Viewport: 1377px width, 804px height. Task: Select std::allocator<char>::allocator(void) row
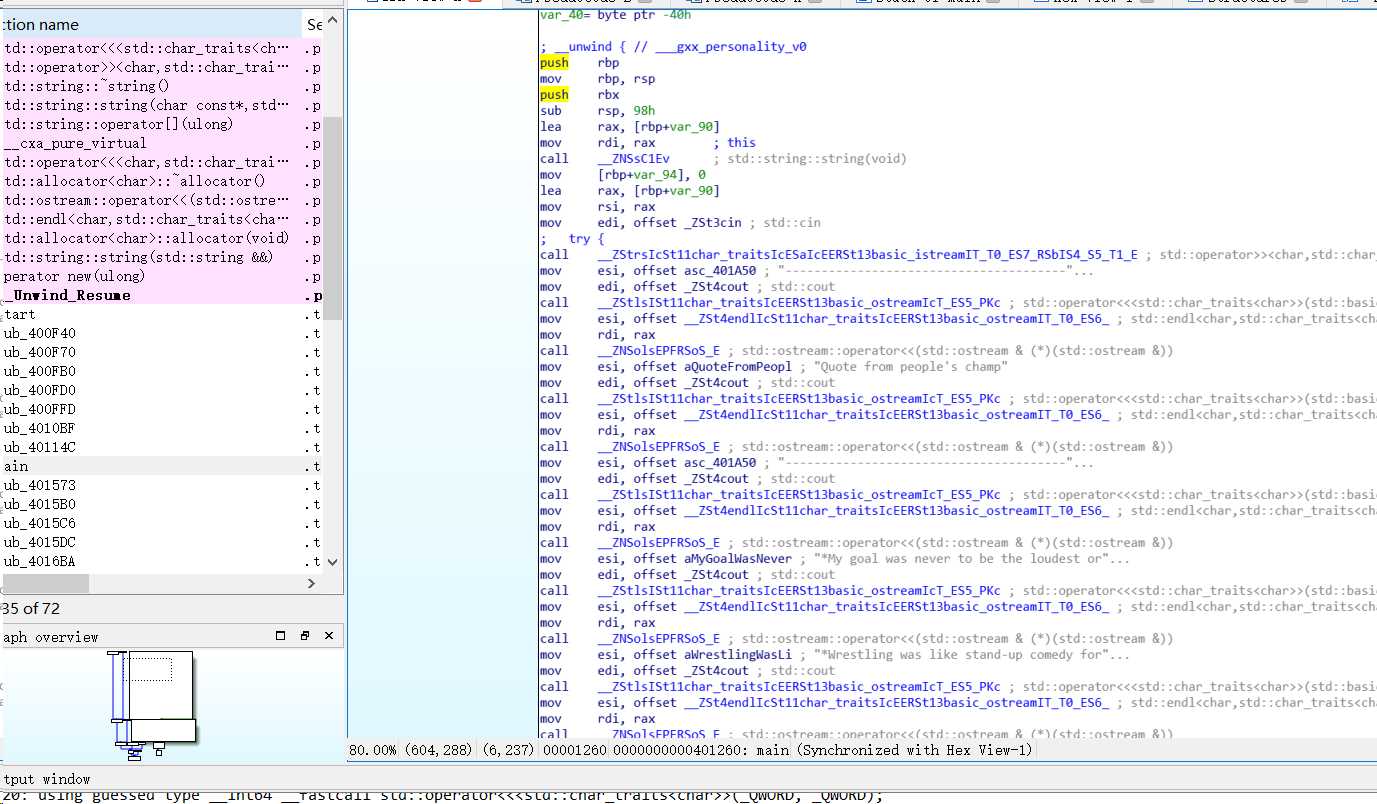[x=162, y=238]
